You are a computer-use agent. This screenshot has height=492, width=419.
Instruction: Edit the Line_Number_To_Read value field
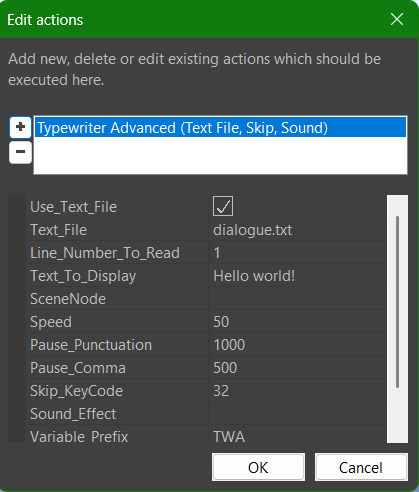coord(297,253)
